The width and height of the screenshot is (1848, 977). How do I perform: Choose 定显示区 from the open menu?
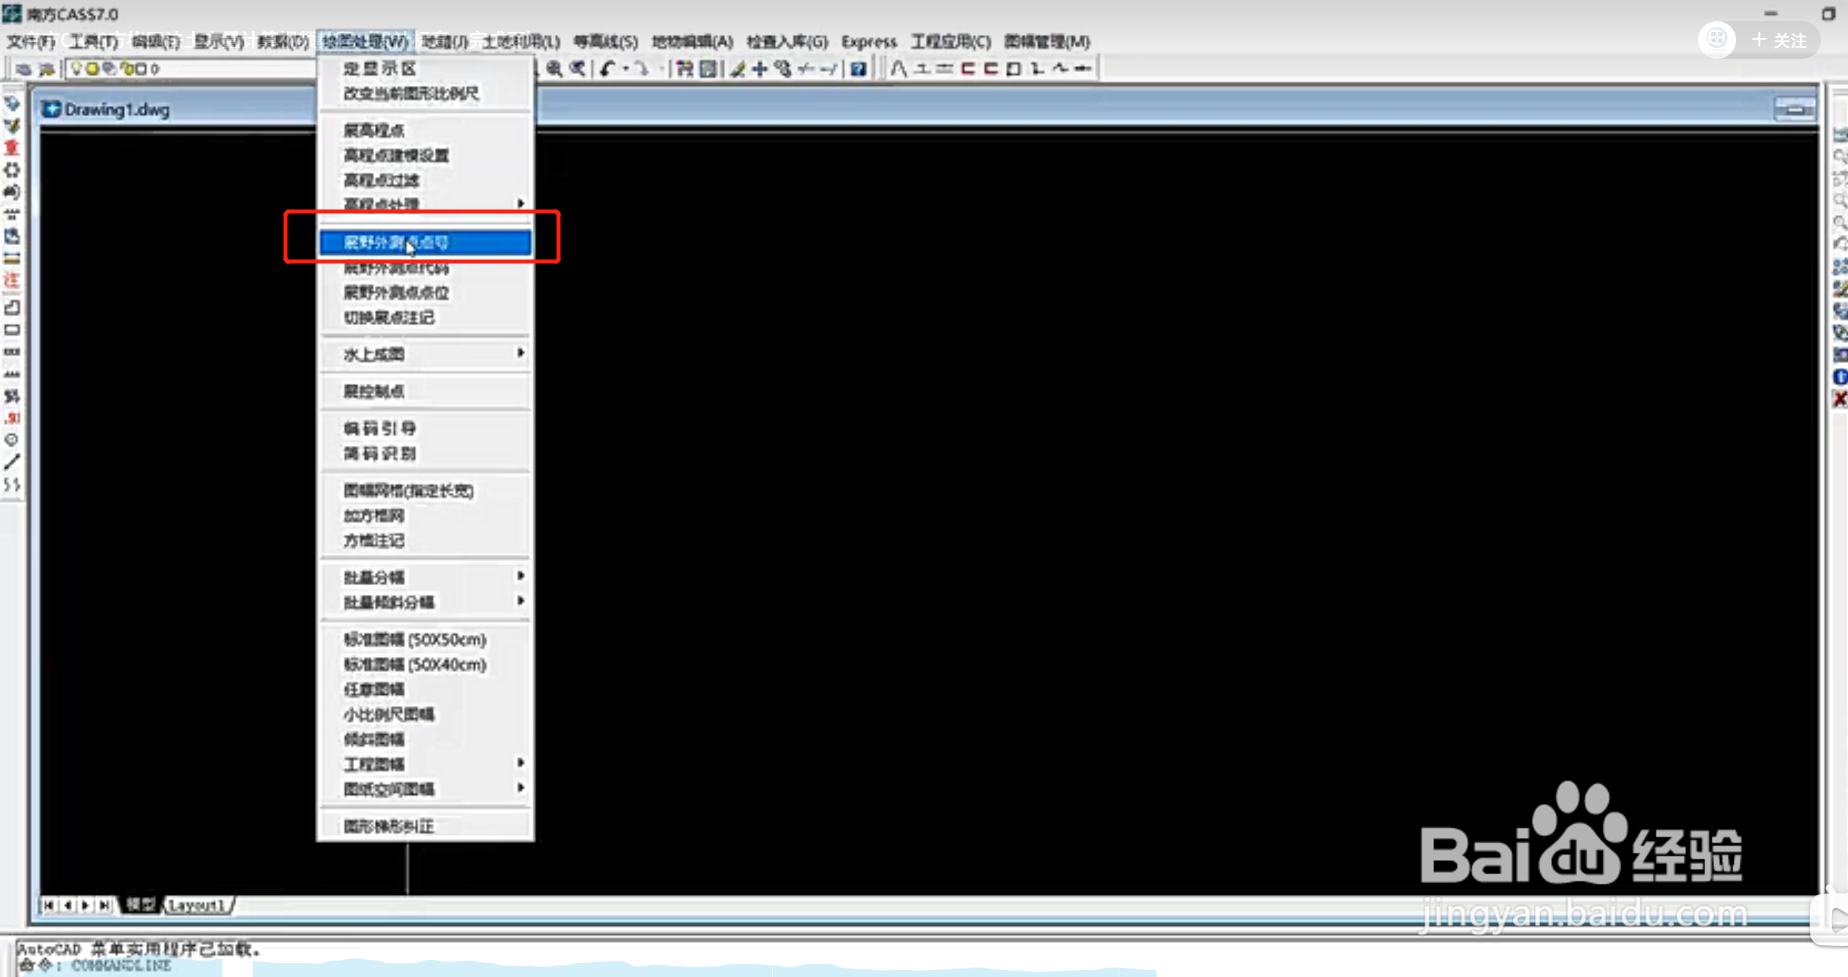pyautogui.click(x=425, y=68)
